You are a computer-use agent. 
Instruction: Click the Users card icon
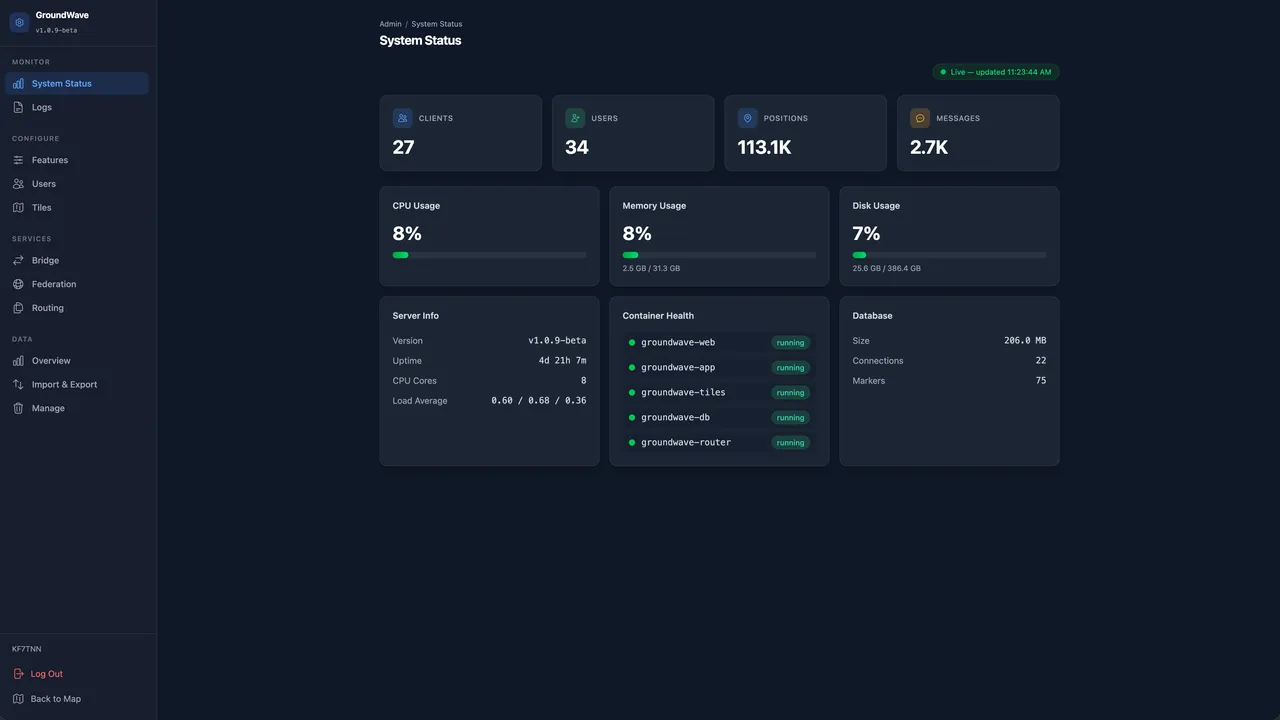coord(575,118)
